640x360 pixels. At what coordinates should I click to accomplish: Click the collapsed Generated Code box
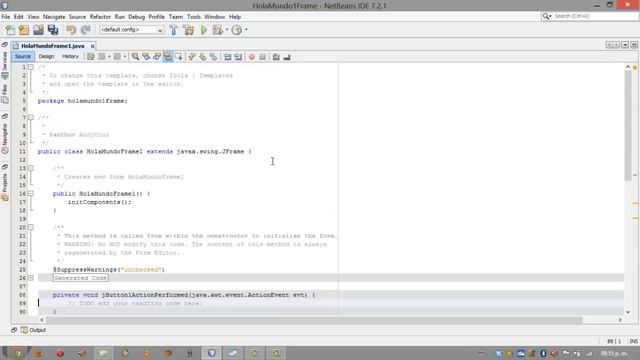[x=80, y=278]
